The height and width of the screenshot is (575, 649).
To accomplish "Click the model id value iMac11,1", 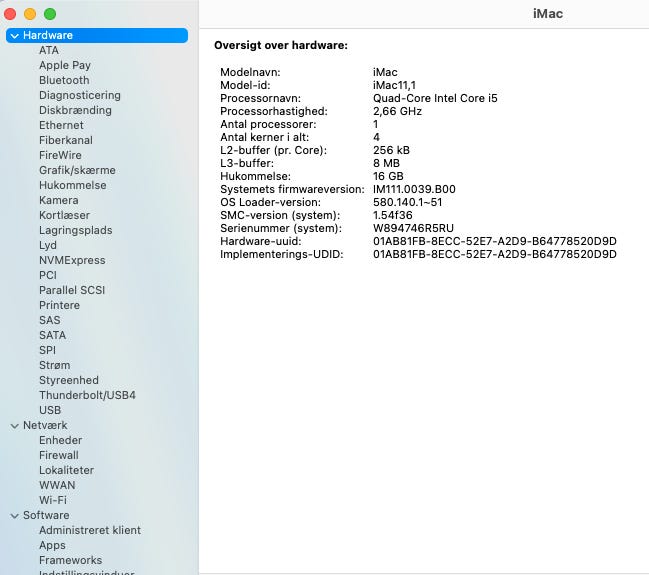I will click(x=394, y=86).
